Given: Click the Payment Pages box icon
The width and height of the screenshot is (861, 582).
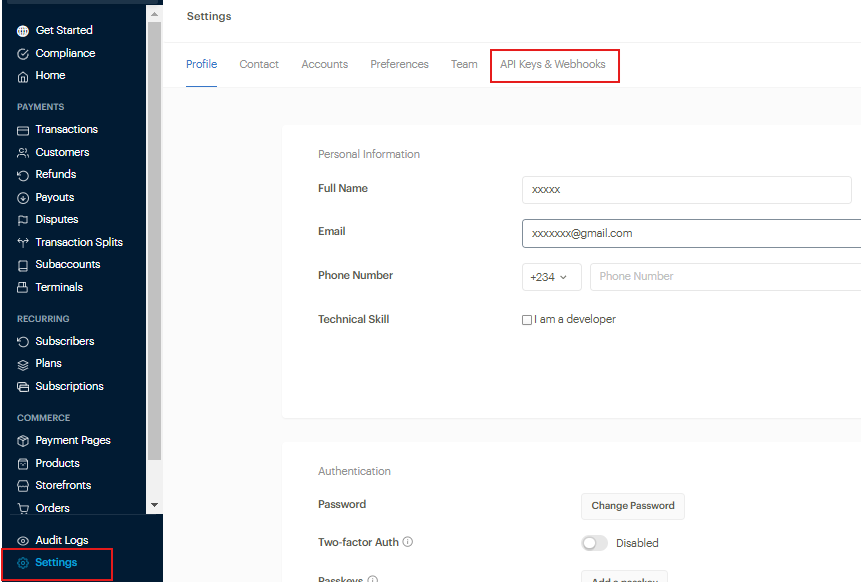Looking at the screenshot, I should 23,441.
